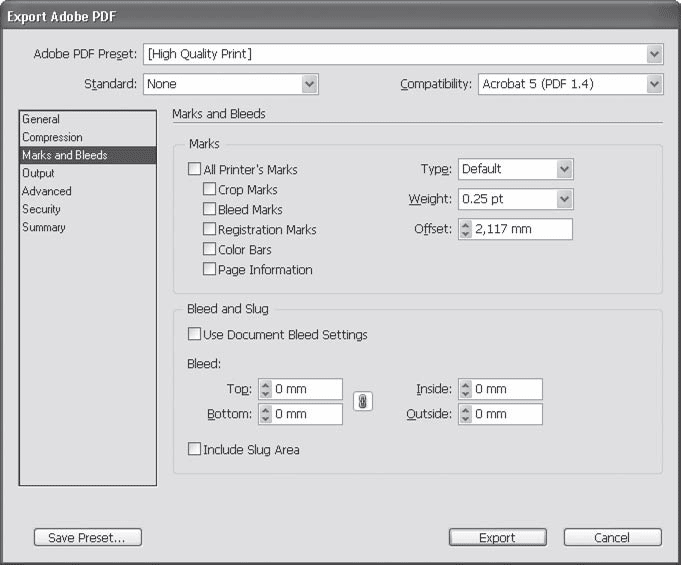This screenshot has width=681, height=565.
Task: Tick the Include Slug Area checkbox
Action: pyautogui.click(x=195, y=450)
